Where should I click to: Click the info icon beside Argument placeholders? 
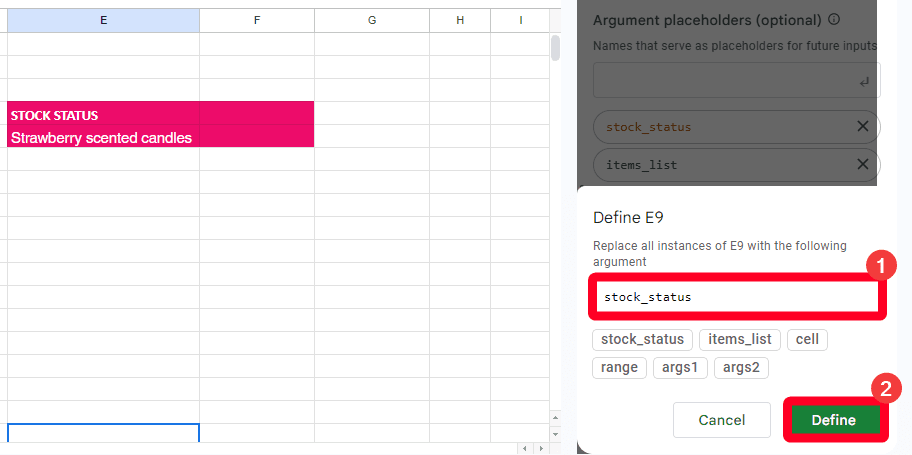click(x=834, y=20)
